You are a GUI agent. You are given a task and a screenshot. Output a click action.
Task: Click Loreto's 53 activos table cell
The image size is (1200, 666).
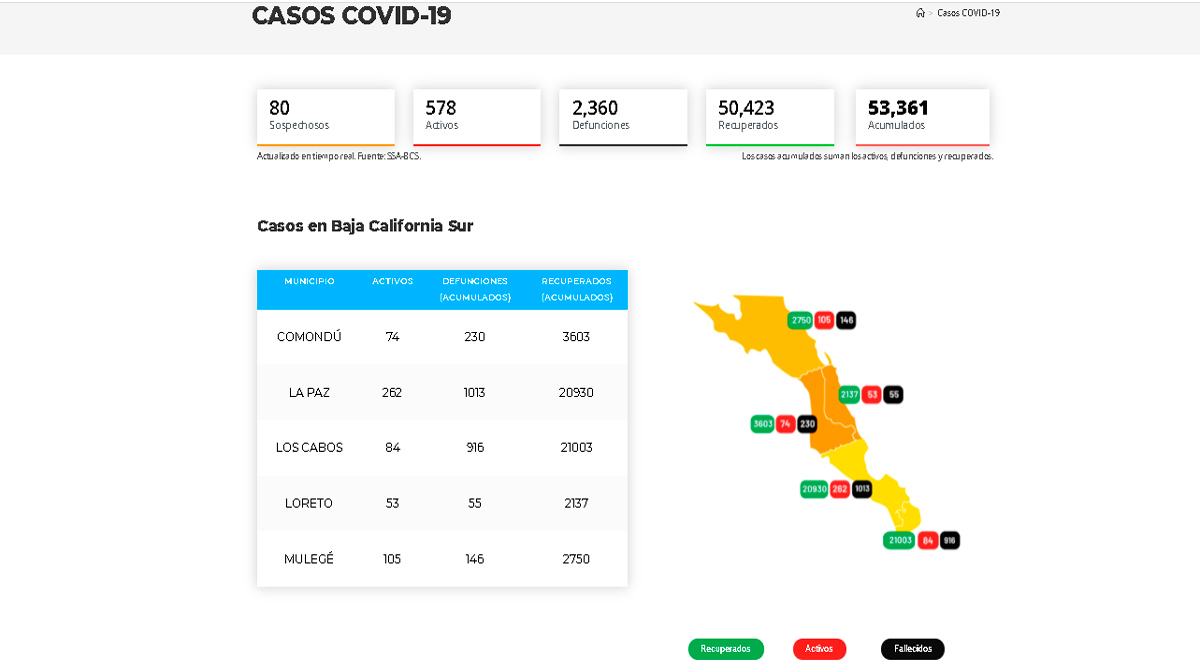tap(392, 503)
